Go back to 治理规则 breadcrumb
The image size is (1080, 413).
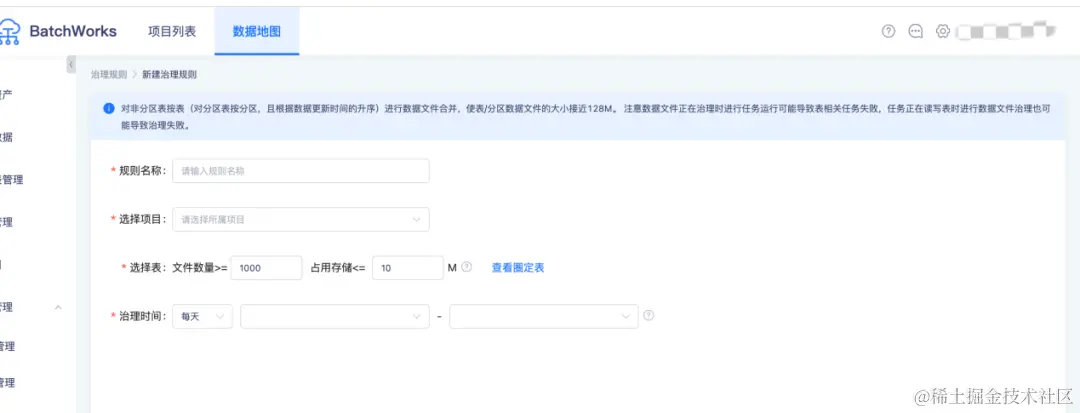pyautogui.click(x=109, y=74)
